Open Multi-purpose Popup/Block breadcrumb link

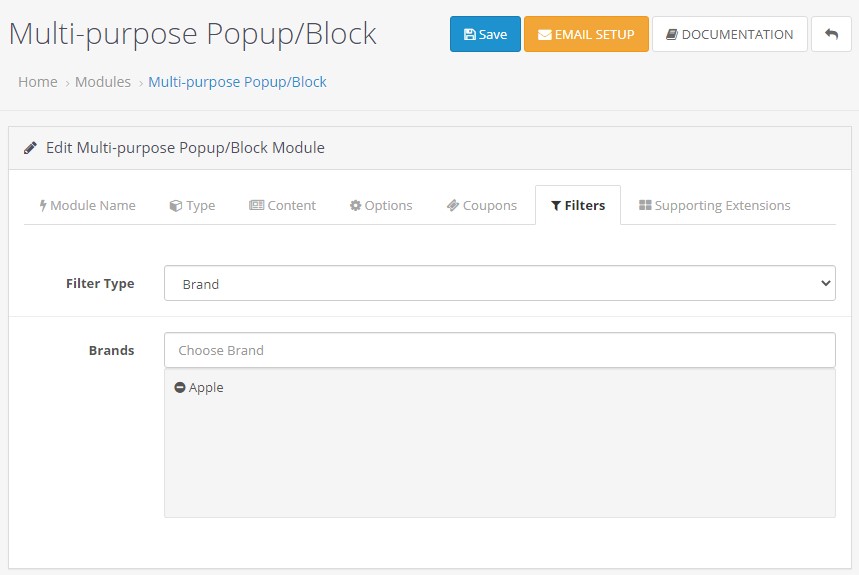click(237, 82)
